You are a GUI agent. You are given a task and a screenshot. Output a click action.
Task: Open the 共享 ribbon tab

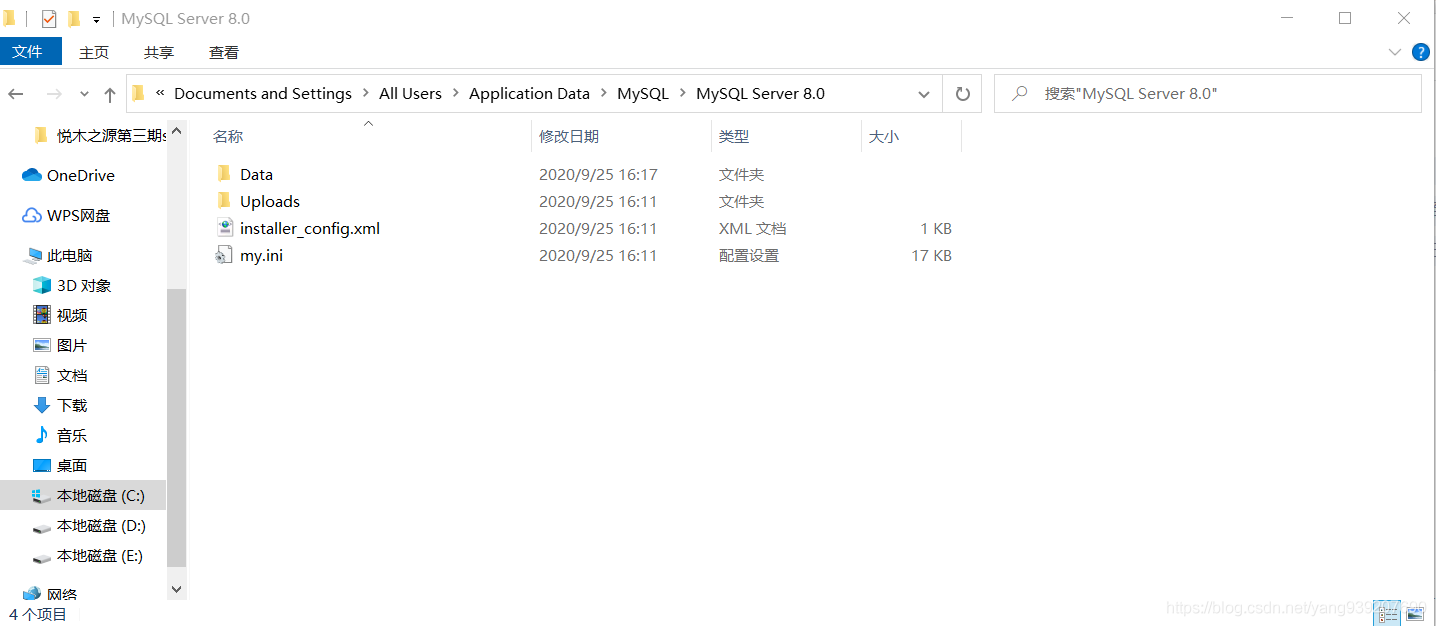159,52
